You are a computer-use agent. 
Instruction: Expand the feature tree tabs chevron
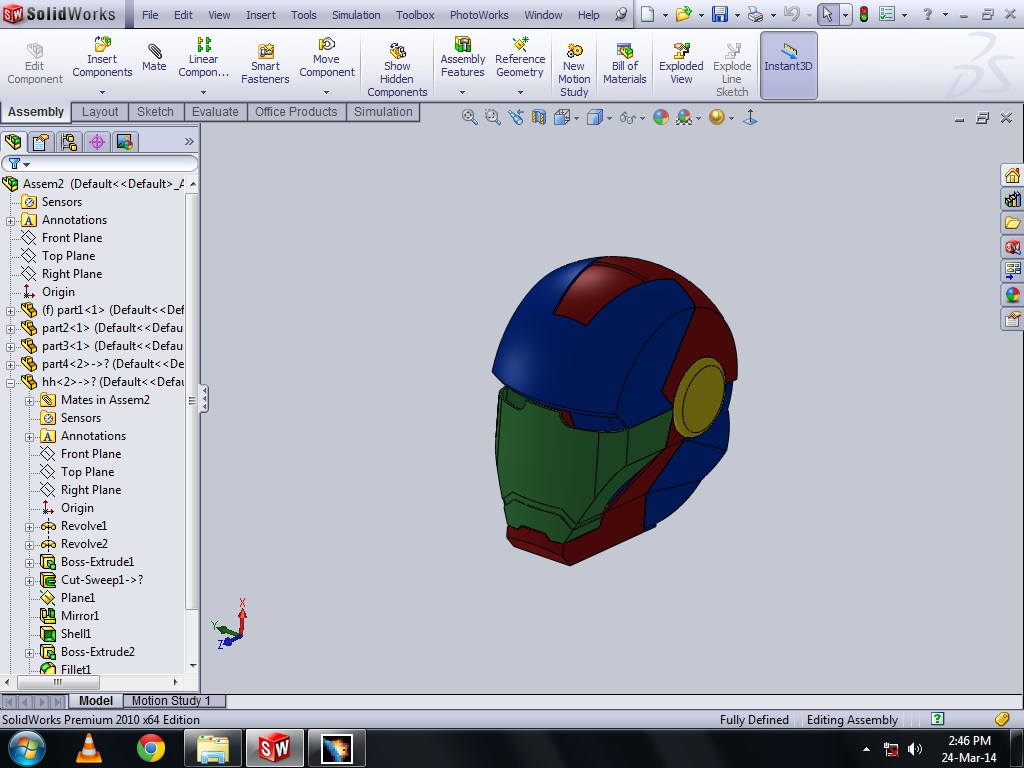189,142
